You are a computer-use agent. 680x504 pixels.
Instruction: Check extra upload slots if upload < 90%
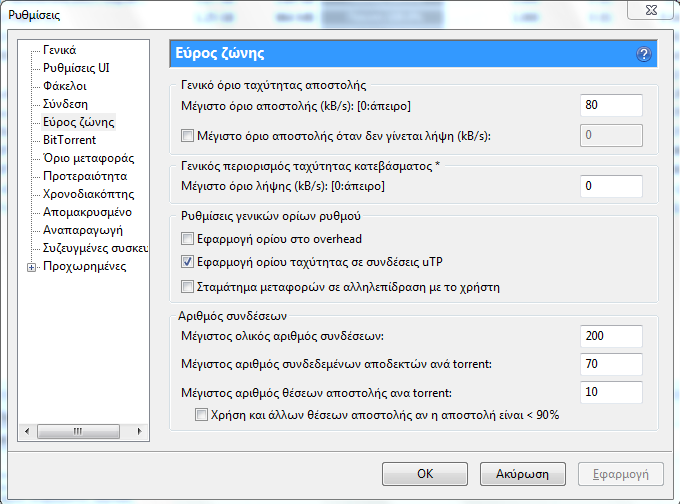pos(201,415)
